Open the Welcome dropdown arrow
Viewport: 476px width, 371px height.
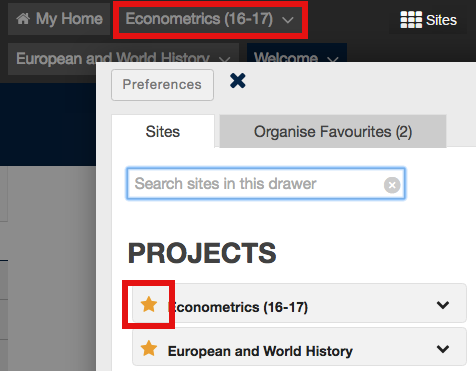point(333,60)
